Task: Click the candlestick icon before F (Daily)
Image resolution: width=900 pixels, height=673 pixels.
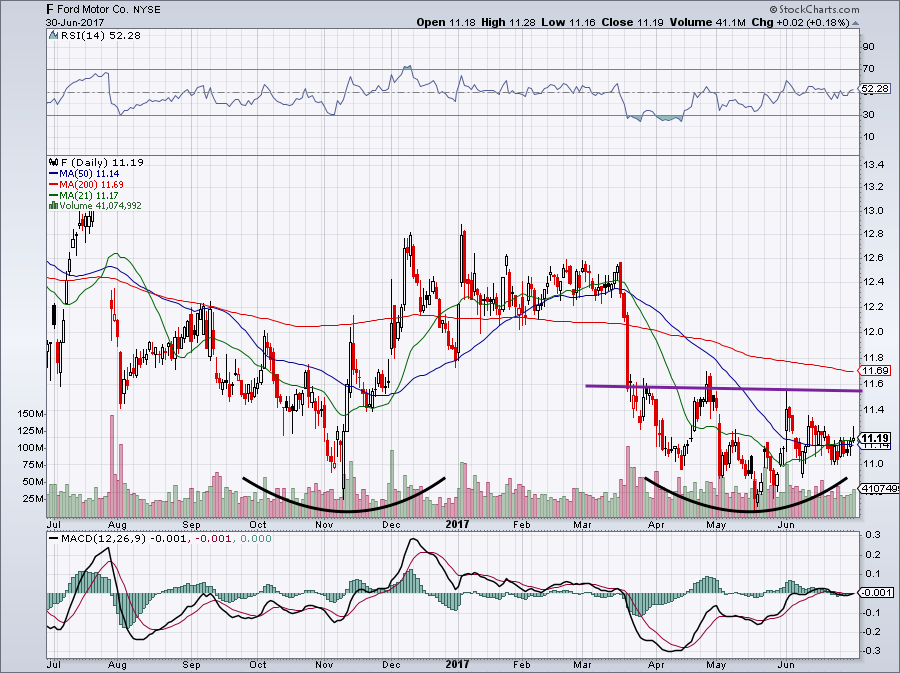Action: click(x=53, y=162)
